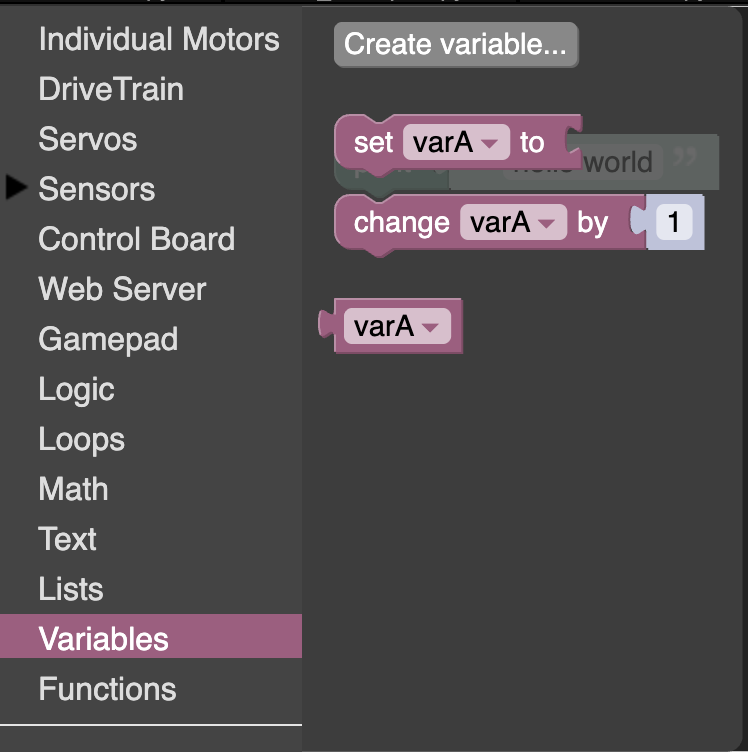748x752 pixels.
Task: Select the Servos category
Action: pos(88,139)
